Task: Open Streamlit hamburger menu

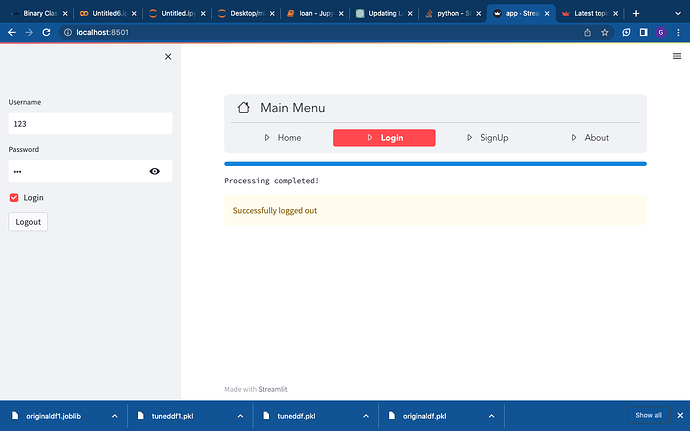Action: click(677, 56)
